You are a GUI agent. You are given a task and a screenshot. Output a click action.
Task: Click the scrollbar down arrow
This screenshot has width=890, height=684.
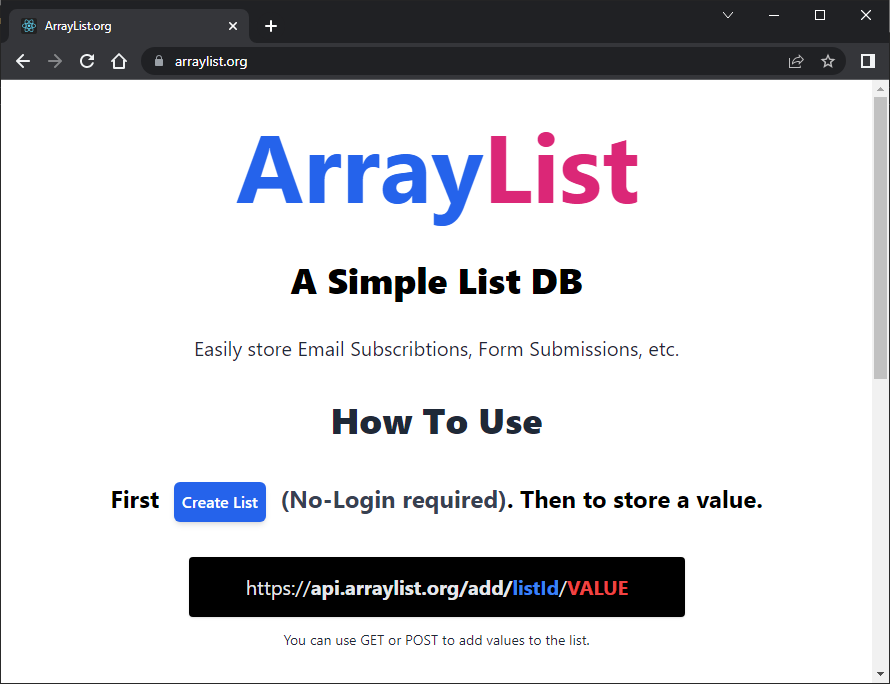(880, 674)
